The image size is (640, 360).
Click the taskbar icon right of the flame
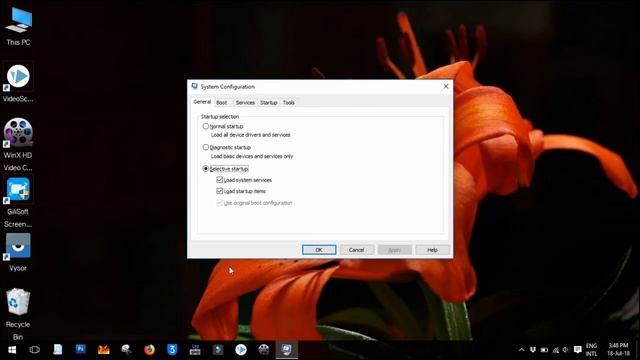(x=127, y=350)
